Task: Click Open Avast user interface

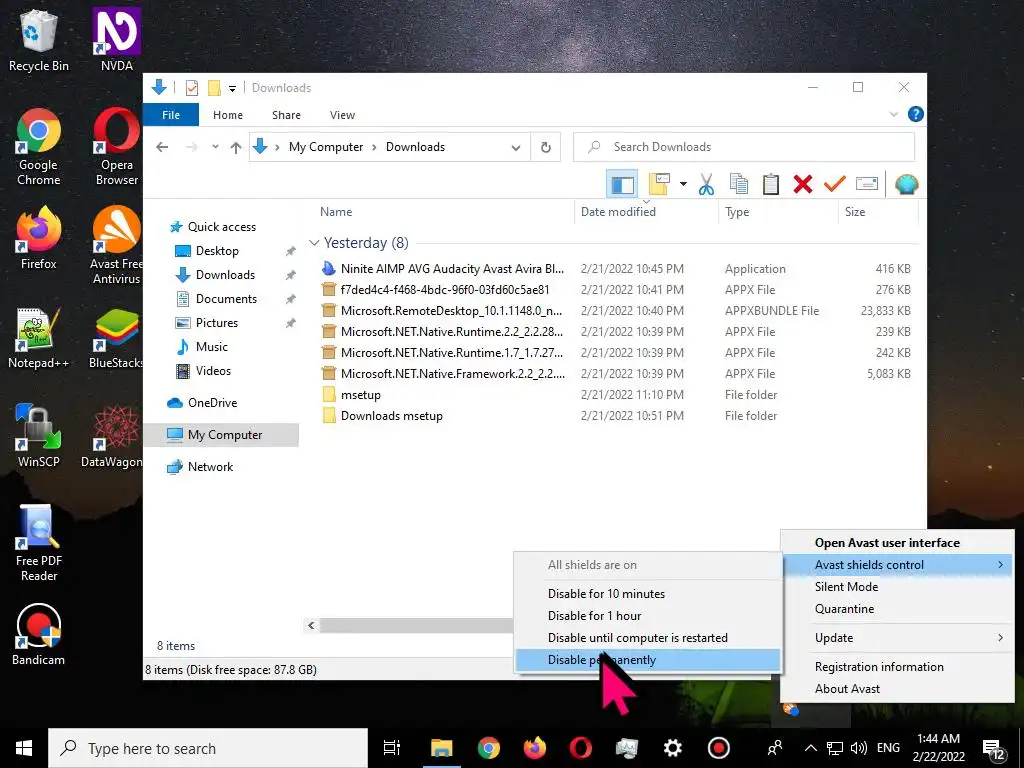Action: pos(897,543)
